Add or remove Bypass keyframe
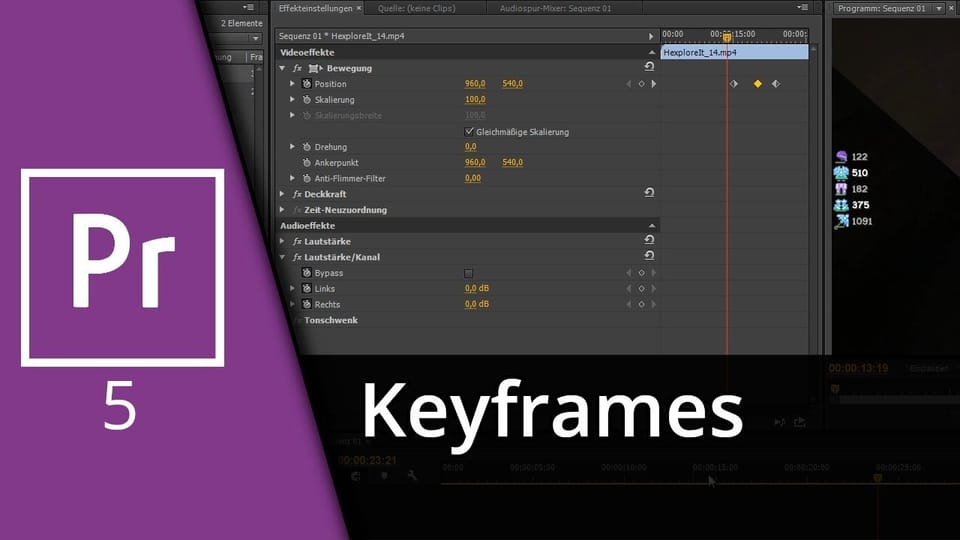960x540 pixels. point(642,273)
